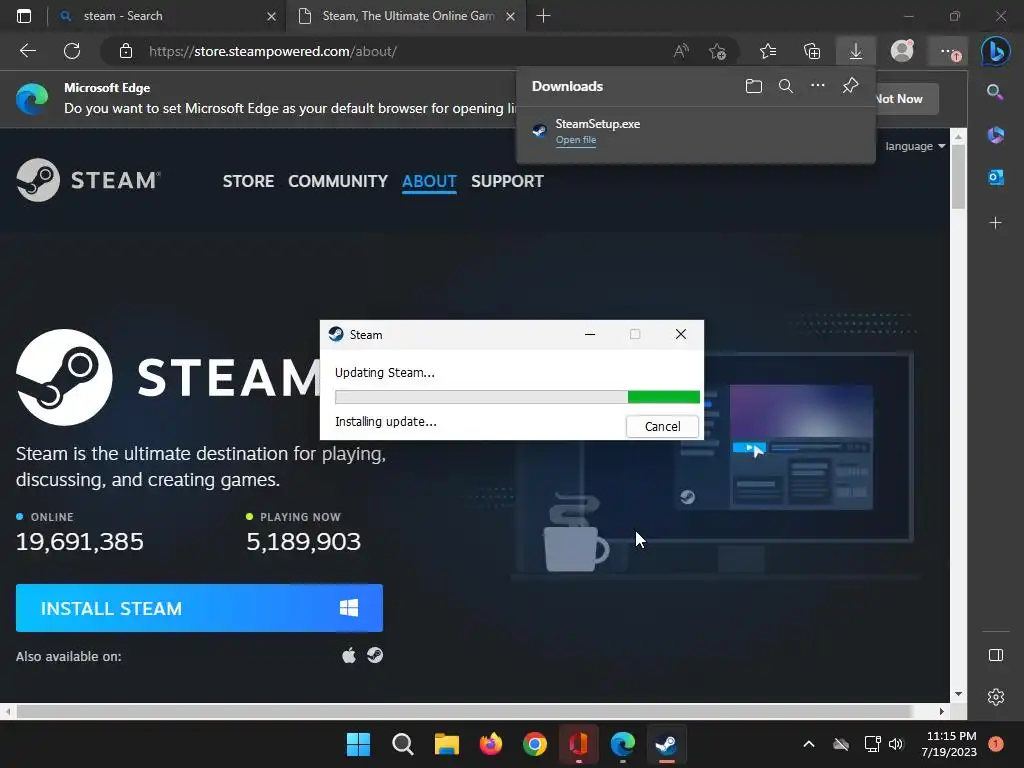Open Edge Settings and more menu
The width and height of the screenshot is (1024, 768).
(948, 51)
